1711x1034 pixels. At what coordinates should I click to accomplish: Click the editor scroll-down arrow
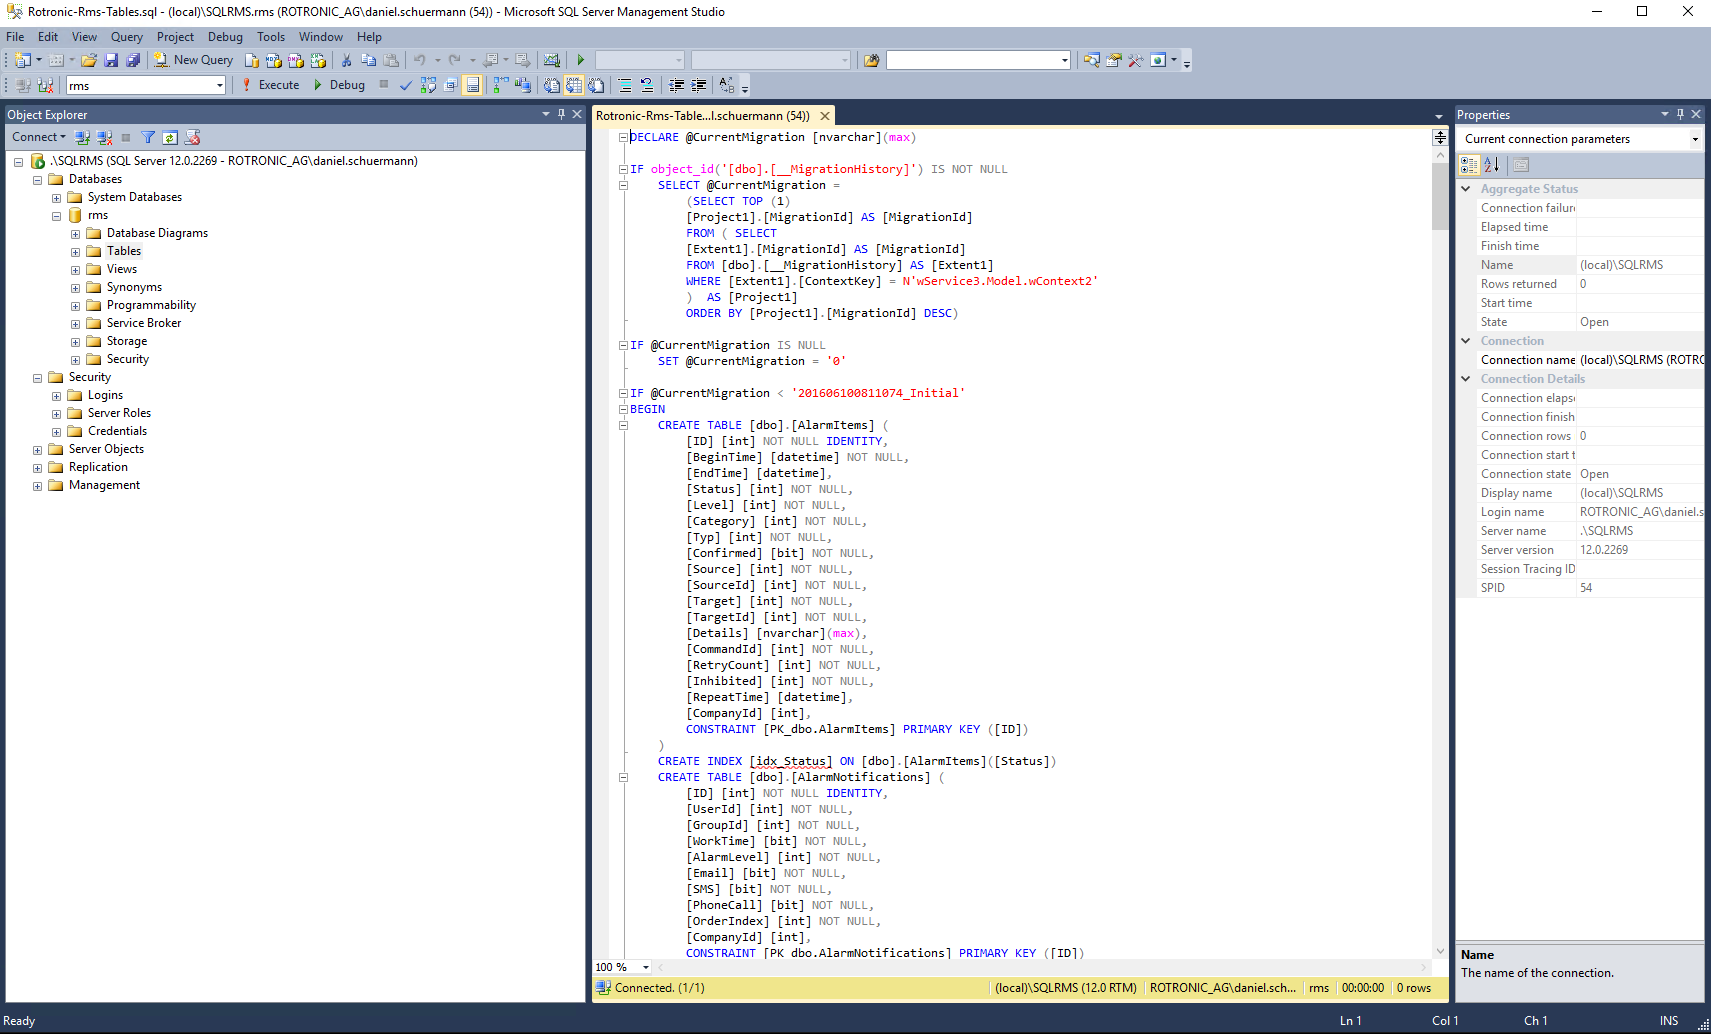point(1440,951)
